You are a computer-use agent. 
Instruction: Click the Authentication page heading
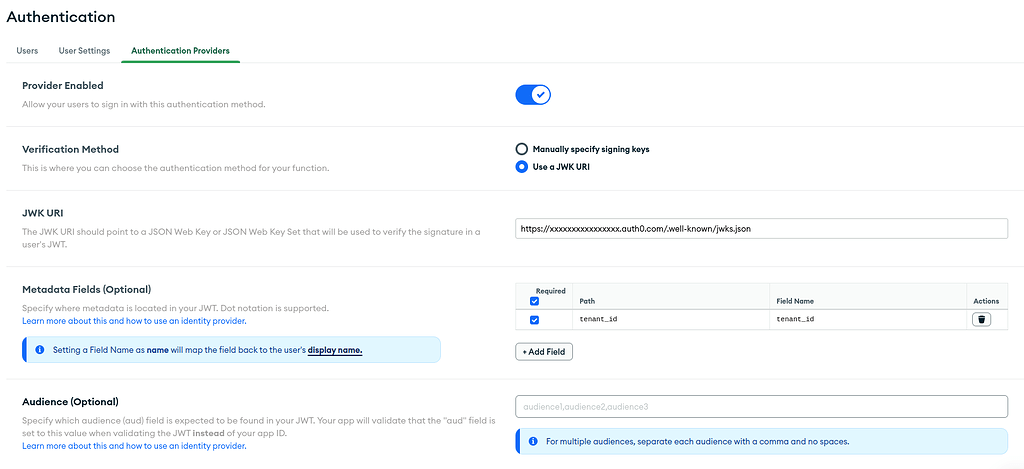(61, 17)
